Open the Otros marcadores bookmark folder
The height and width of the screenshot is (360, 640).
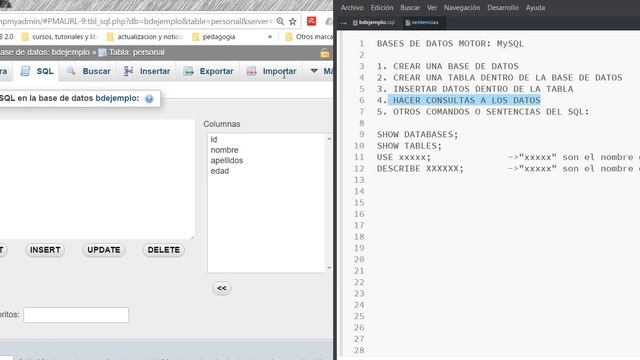point(309,37)
